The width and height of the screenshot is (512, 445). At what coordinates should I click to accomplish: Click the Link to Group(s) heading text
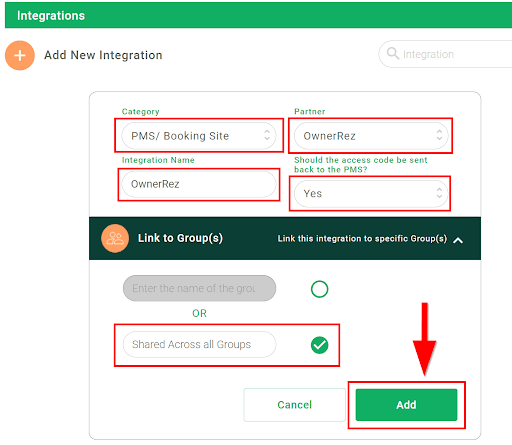point(180,238)
